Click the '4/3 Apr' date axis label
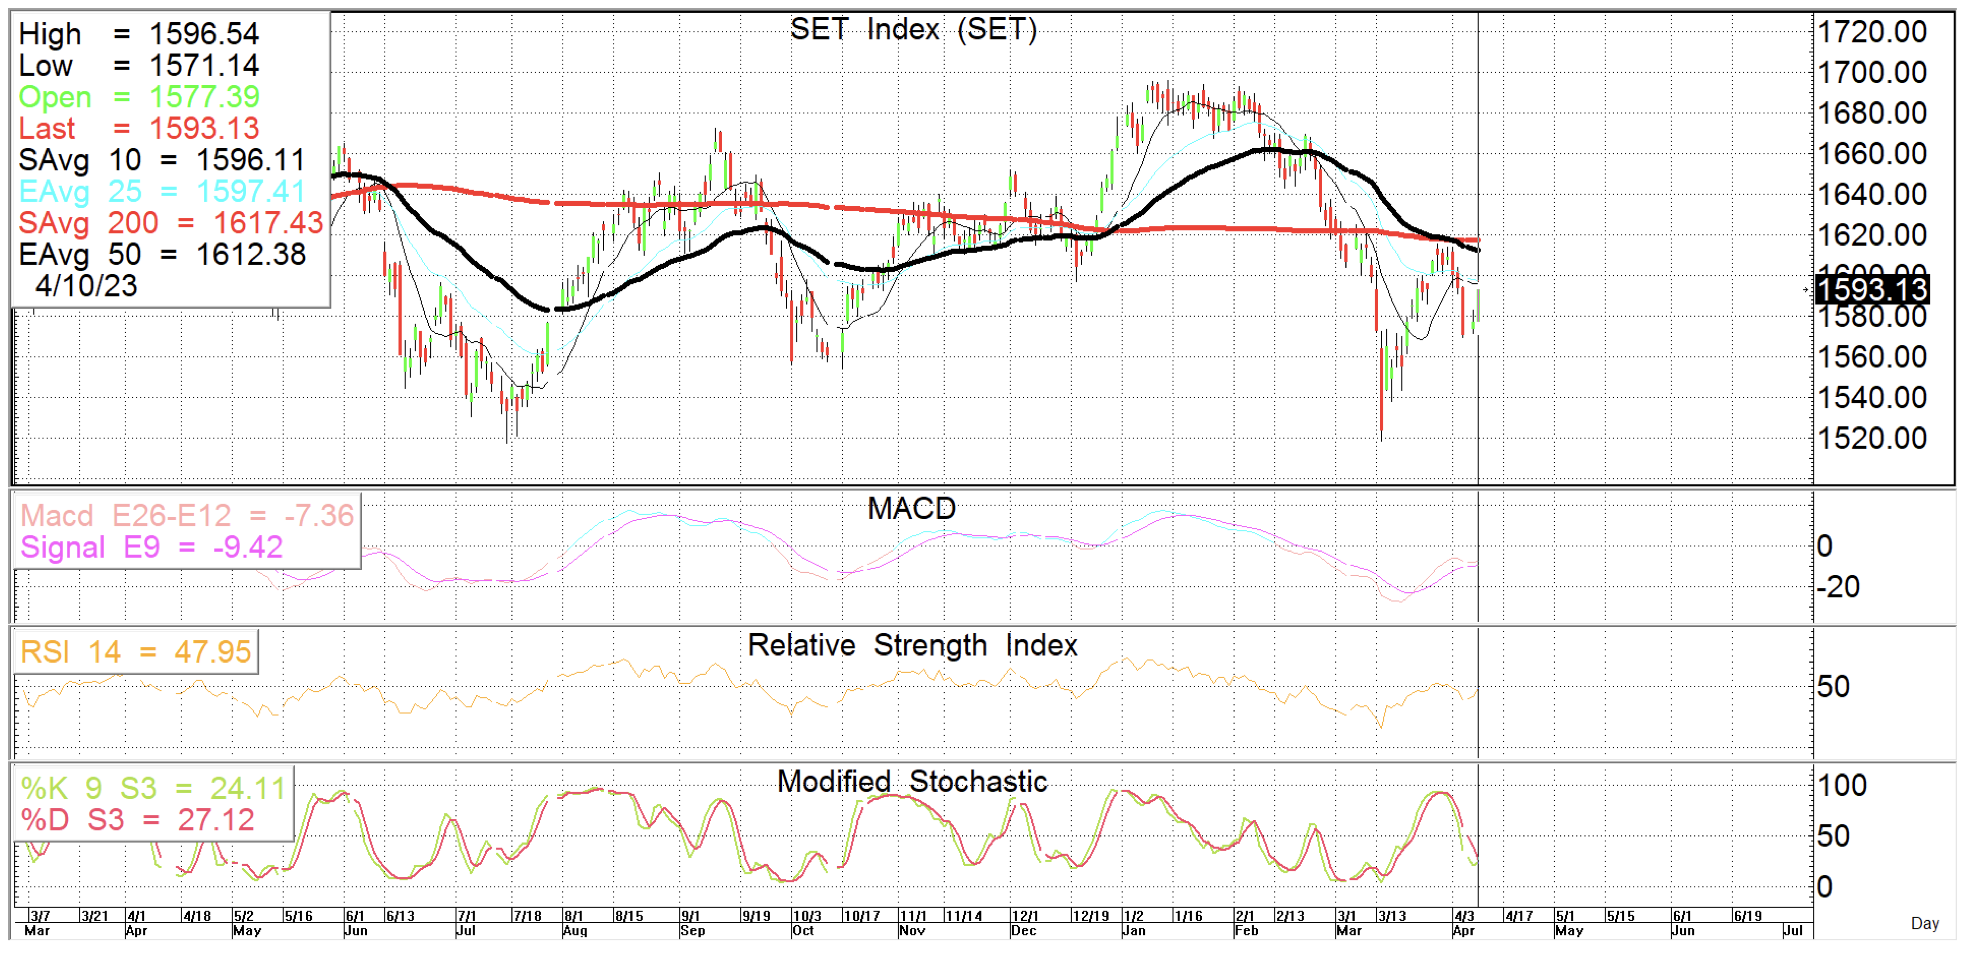 pos(1464,923)
